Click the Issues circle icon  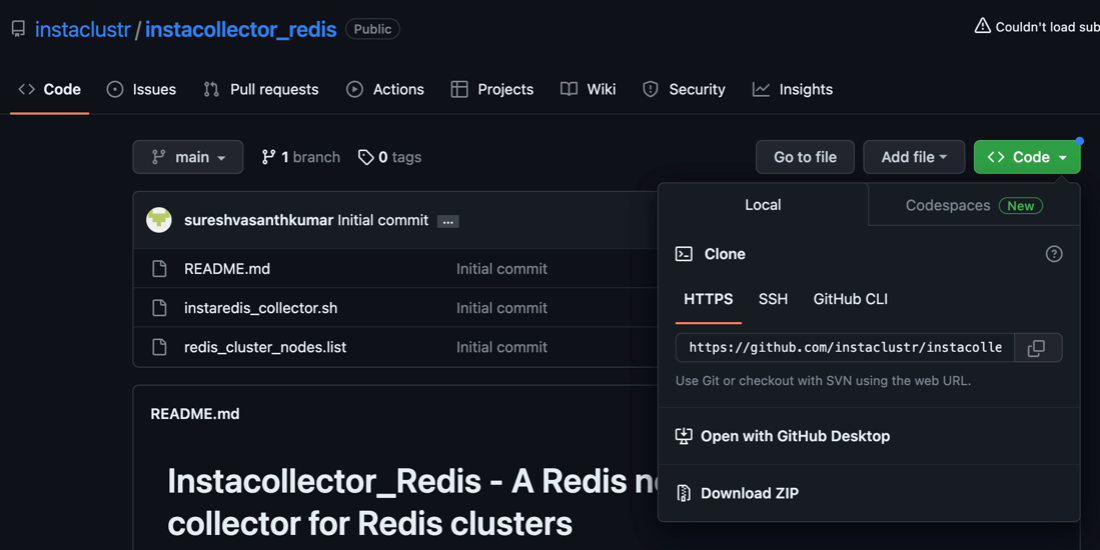(115, 89)
